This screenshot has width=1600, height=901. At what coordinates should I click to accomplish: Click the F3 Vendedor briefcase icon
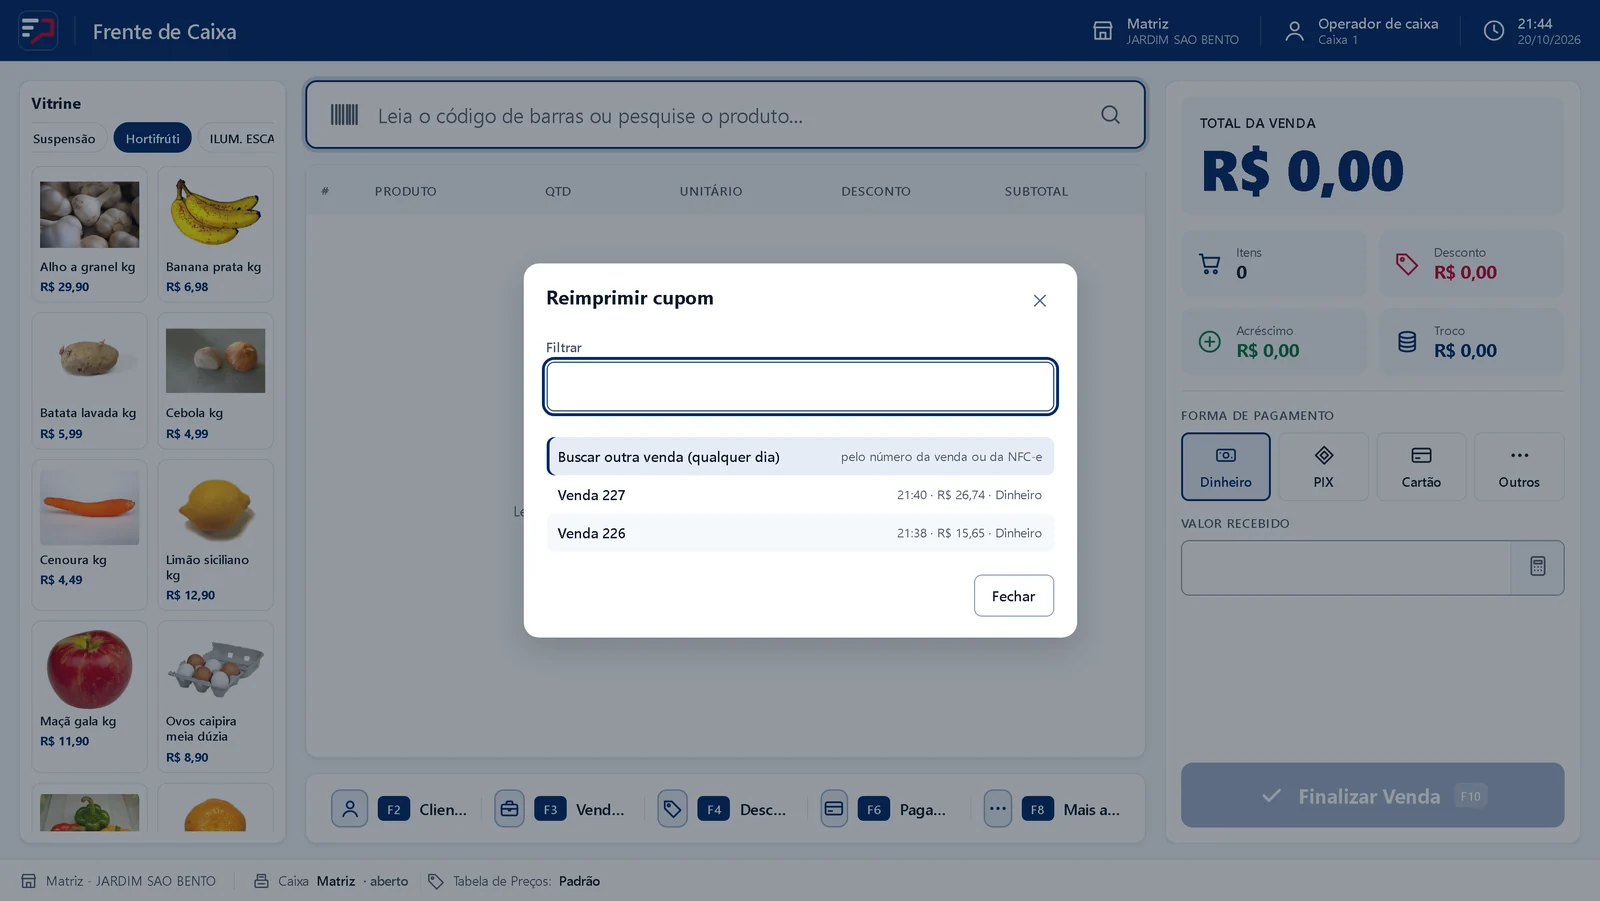(x=509, y=809)
